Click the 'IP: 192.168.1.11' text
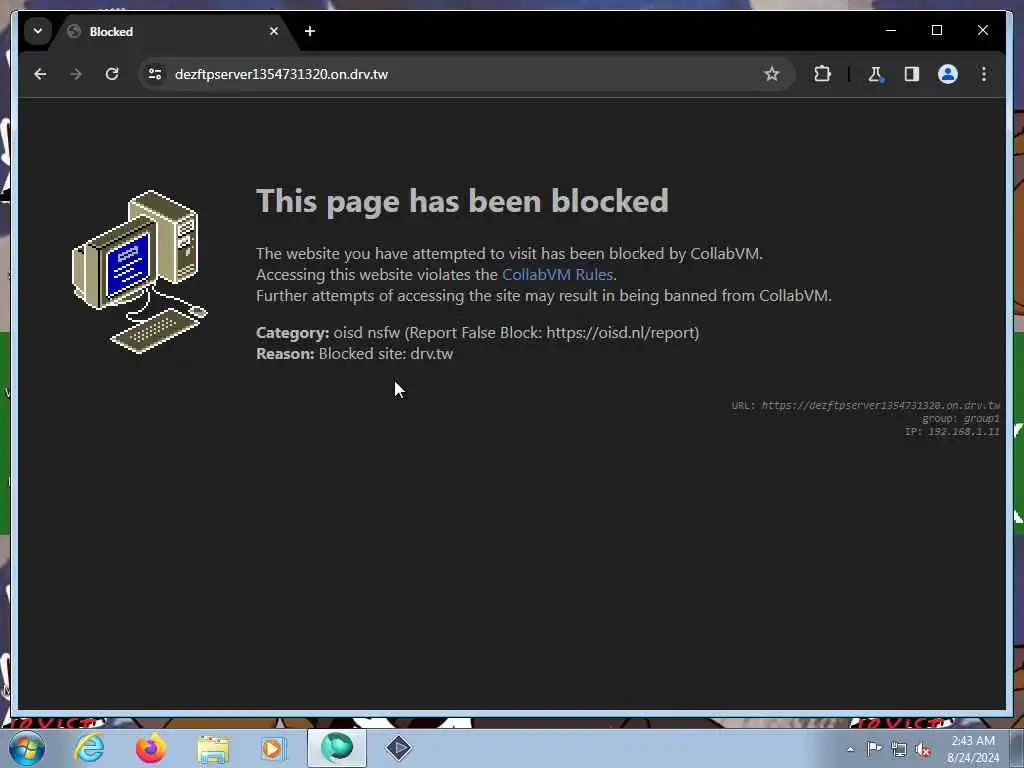The height and width of the screenshot is (768, 1024). pyautogui.click(x=952, y=432)
